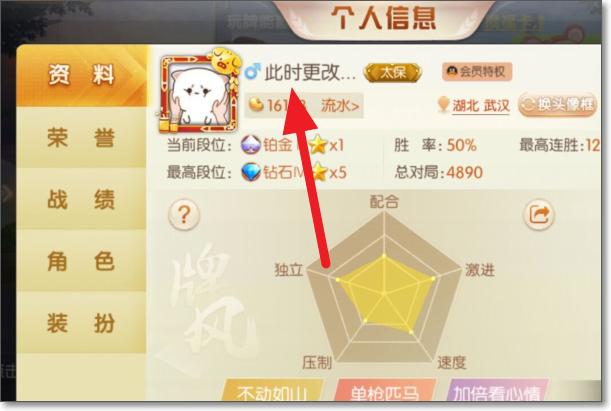Open the 角色 character tab

(81, 261)
